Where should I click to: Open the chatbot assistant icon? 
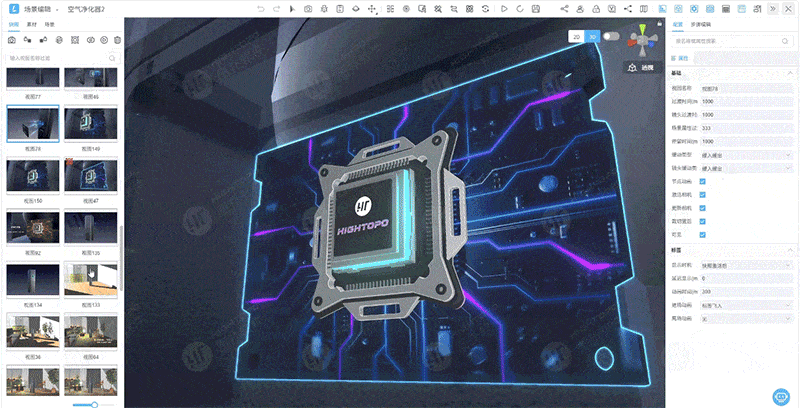click(x=781, y=396)
